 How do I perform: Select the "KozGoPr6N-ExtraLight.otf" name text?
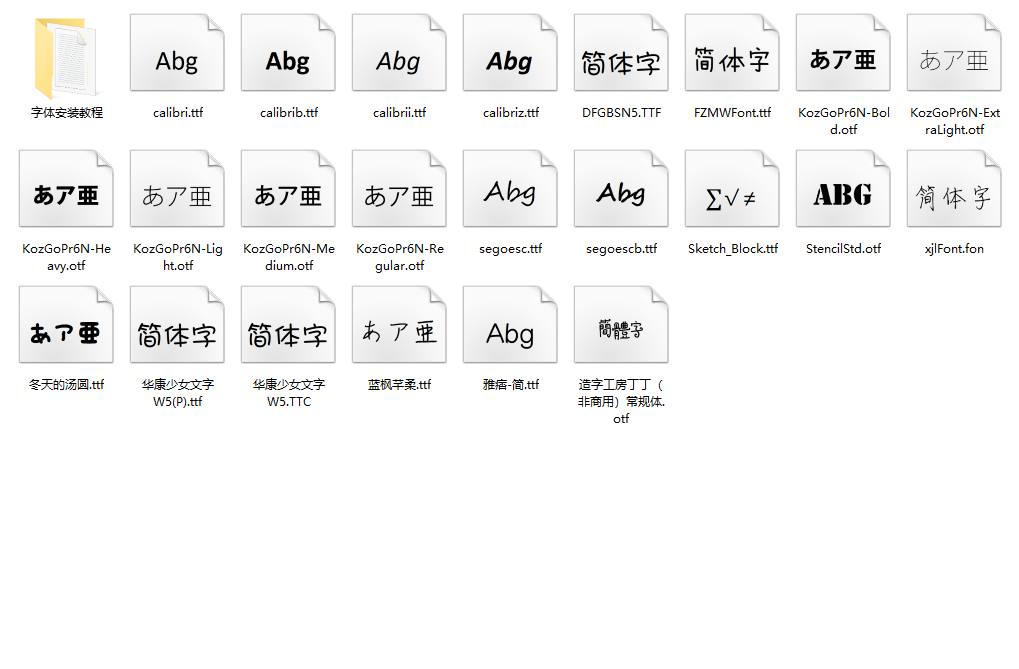click(x=955, y=121)
